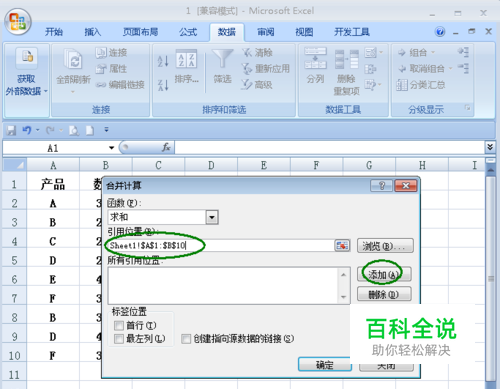Click Connections in the ribbon
The image size is (500, 389).
click(111, 53)
